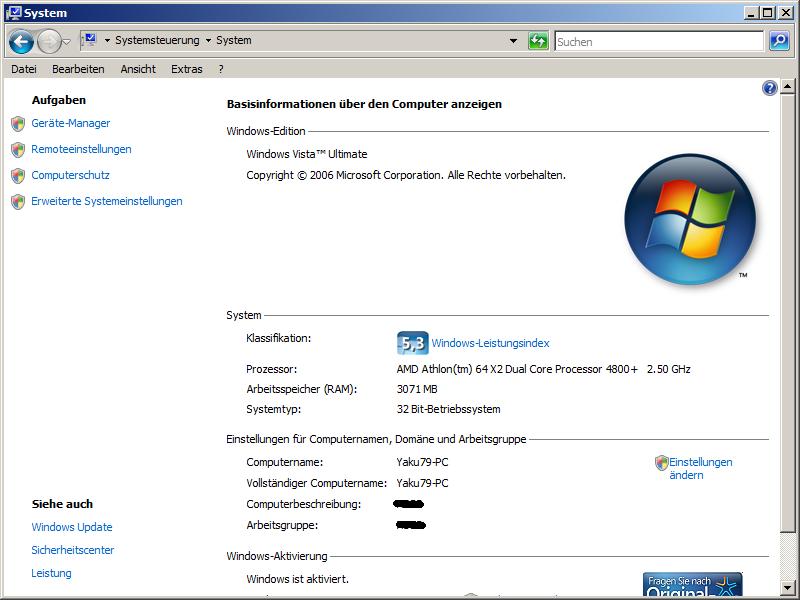Click the Windows Vista logo orb
Screen dimensions: 800x600
click(x=690, y=219)
